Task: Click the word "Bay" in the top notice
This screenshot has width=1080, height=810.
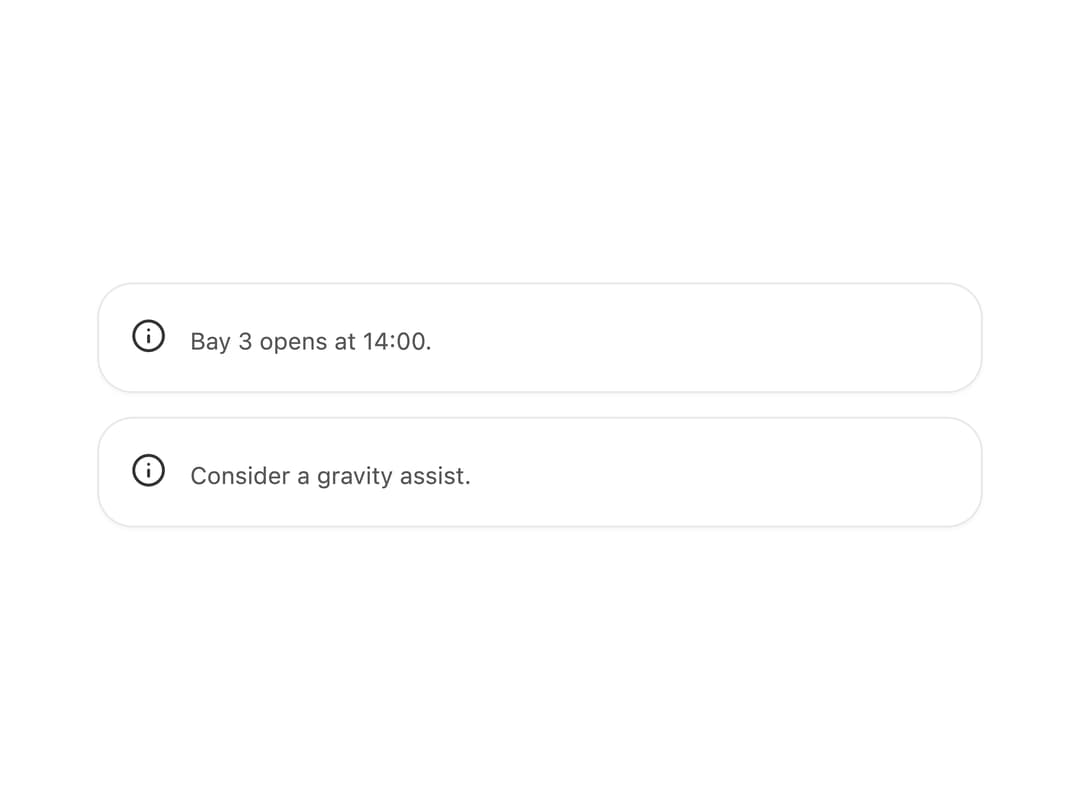Action: (x=210, y=342)
